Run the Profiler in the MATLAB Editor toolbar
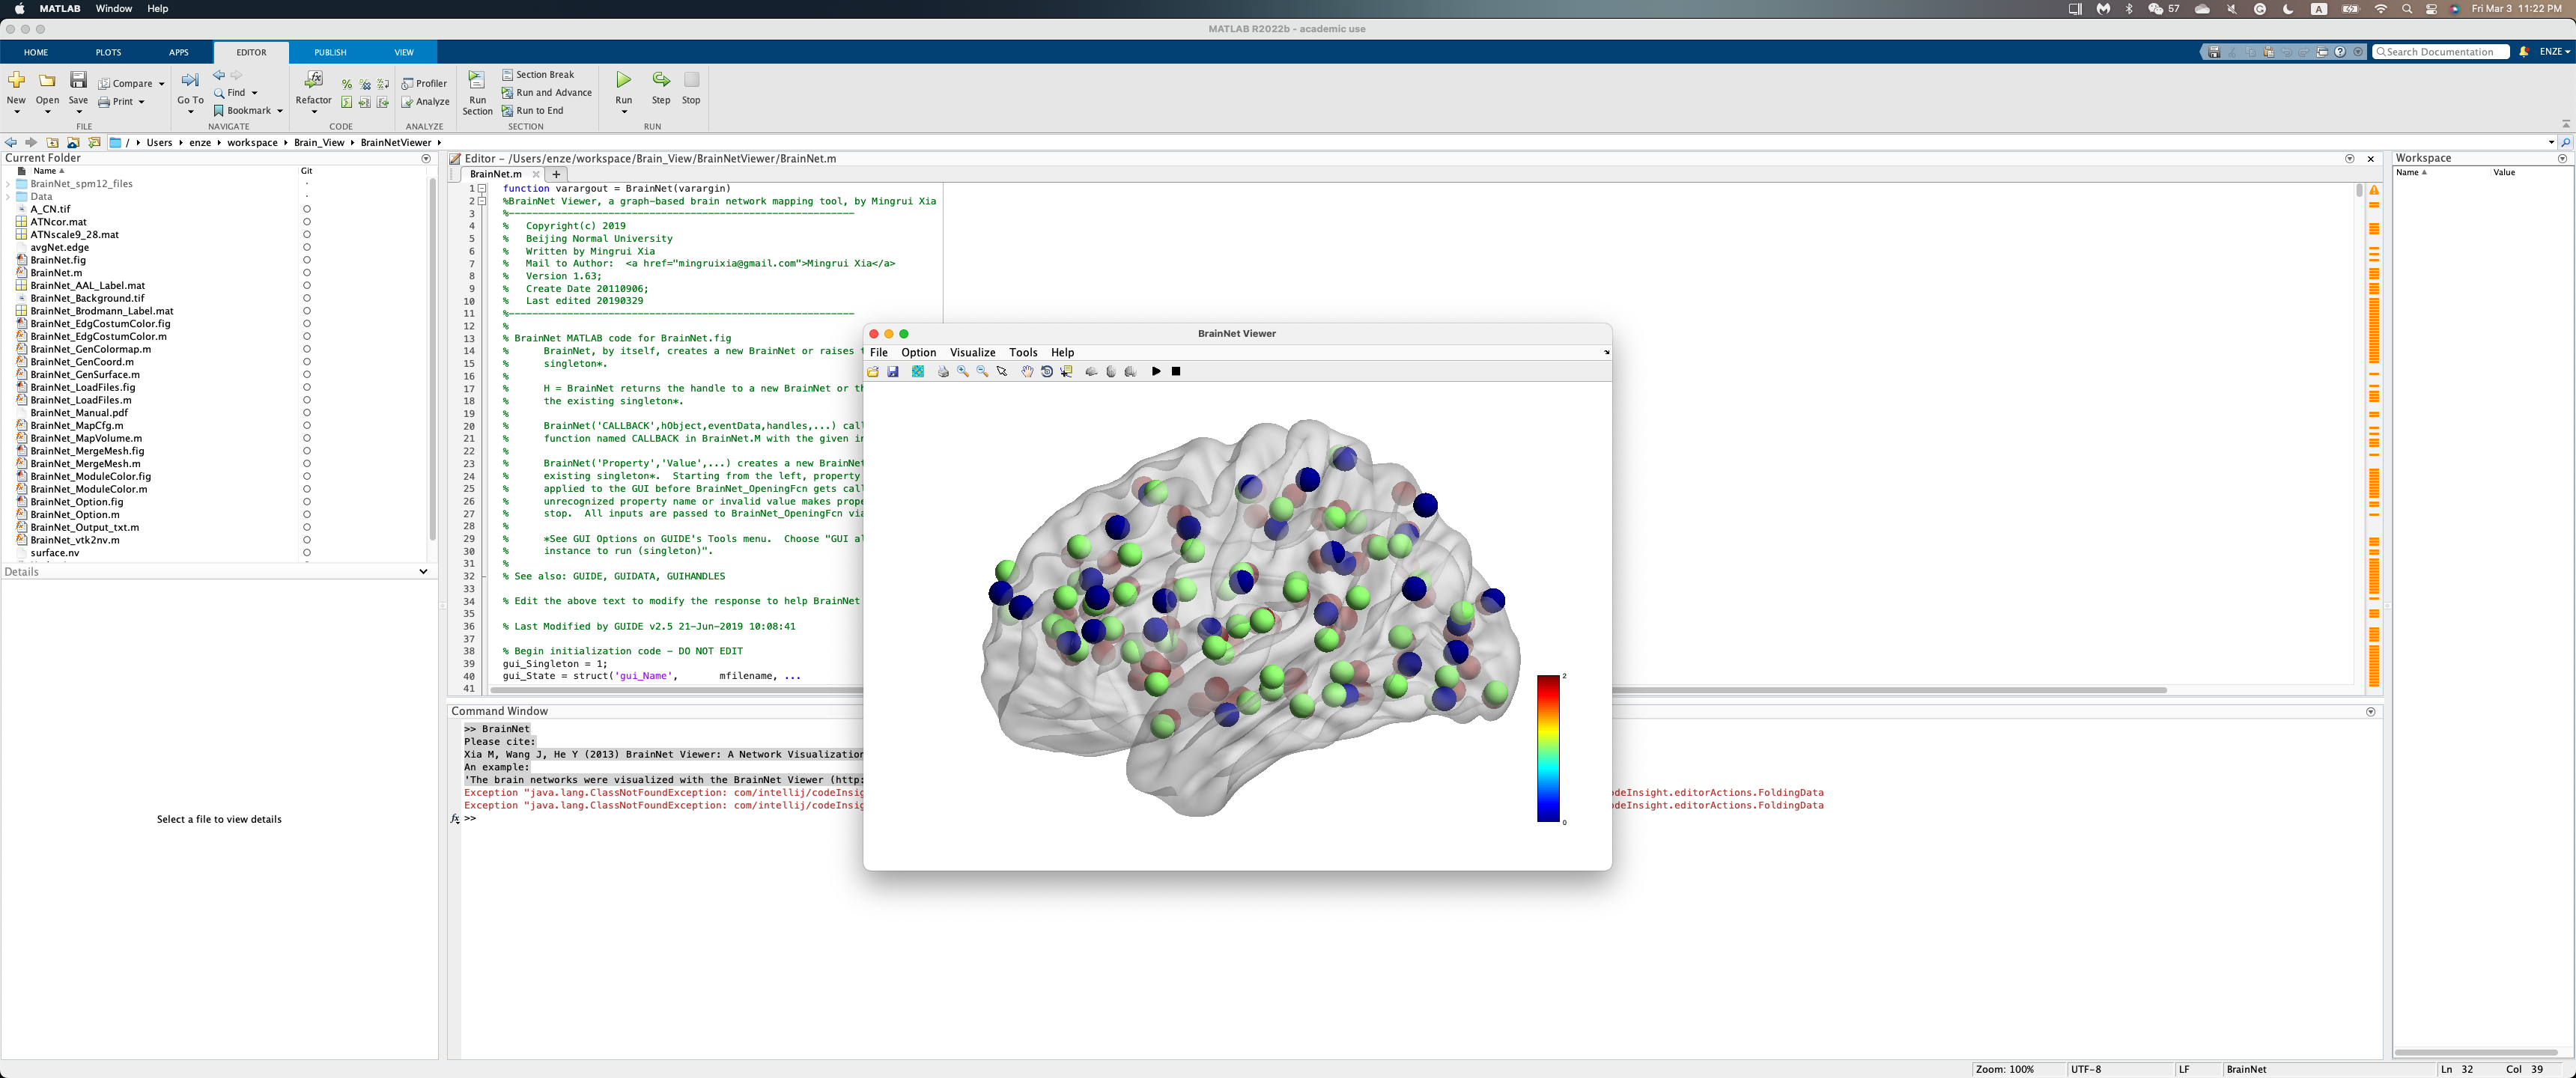2576x1078 pixels. pyautogui.click(x=425, y=83)
